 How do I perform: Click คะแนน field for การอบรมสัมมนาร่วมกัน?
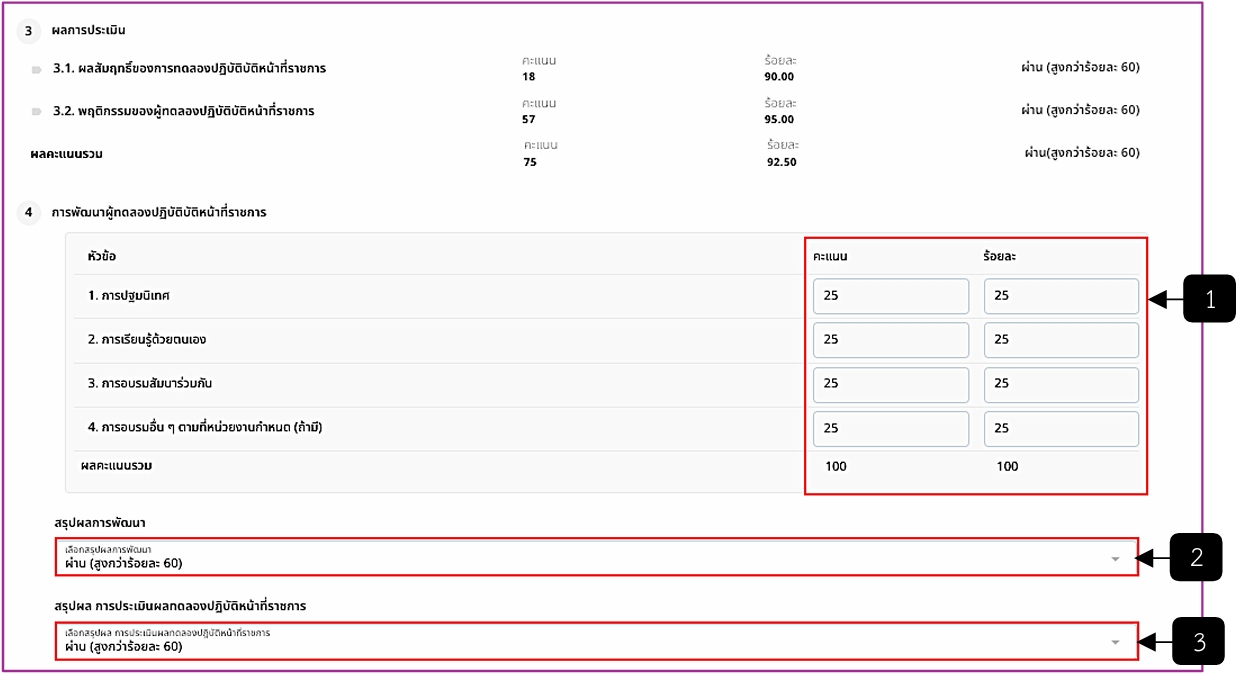[890, 384]
